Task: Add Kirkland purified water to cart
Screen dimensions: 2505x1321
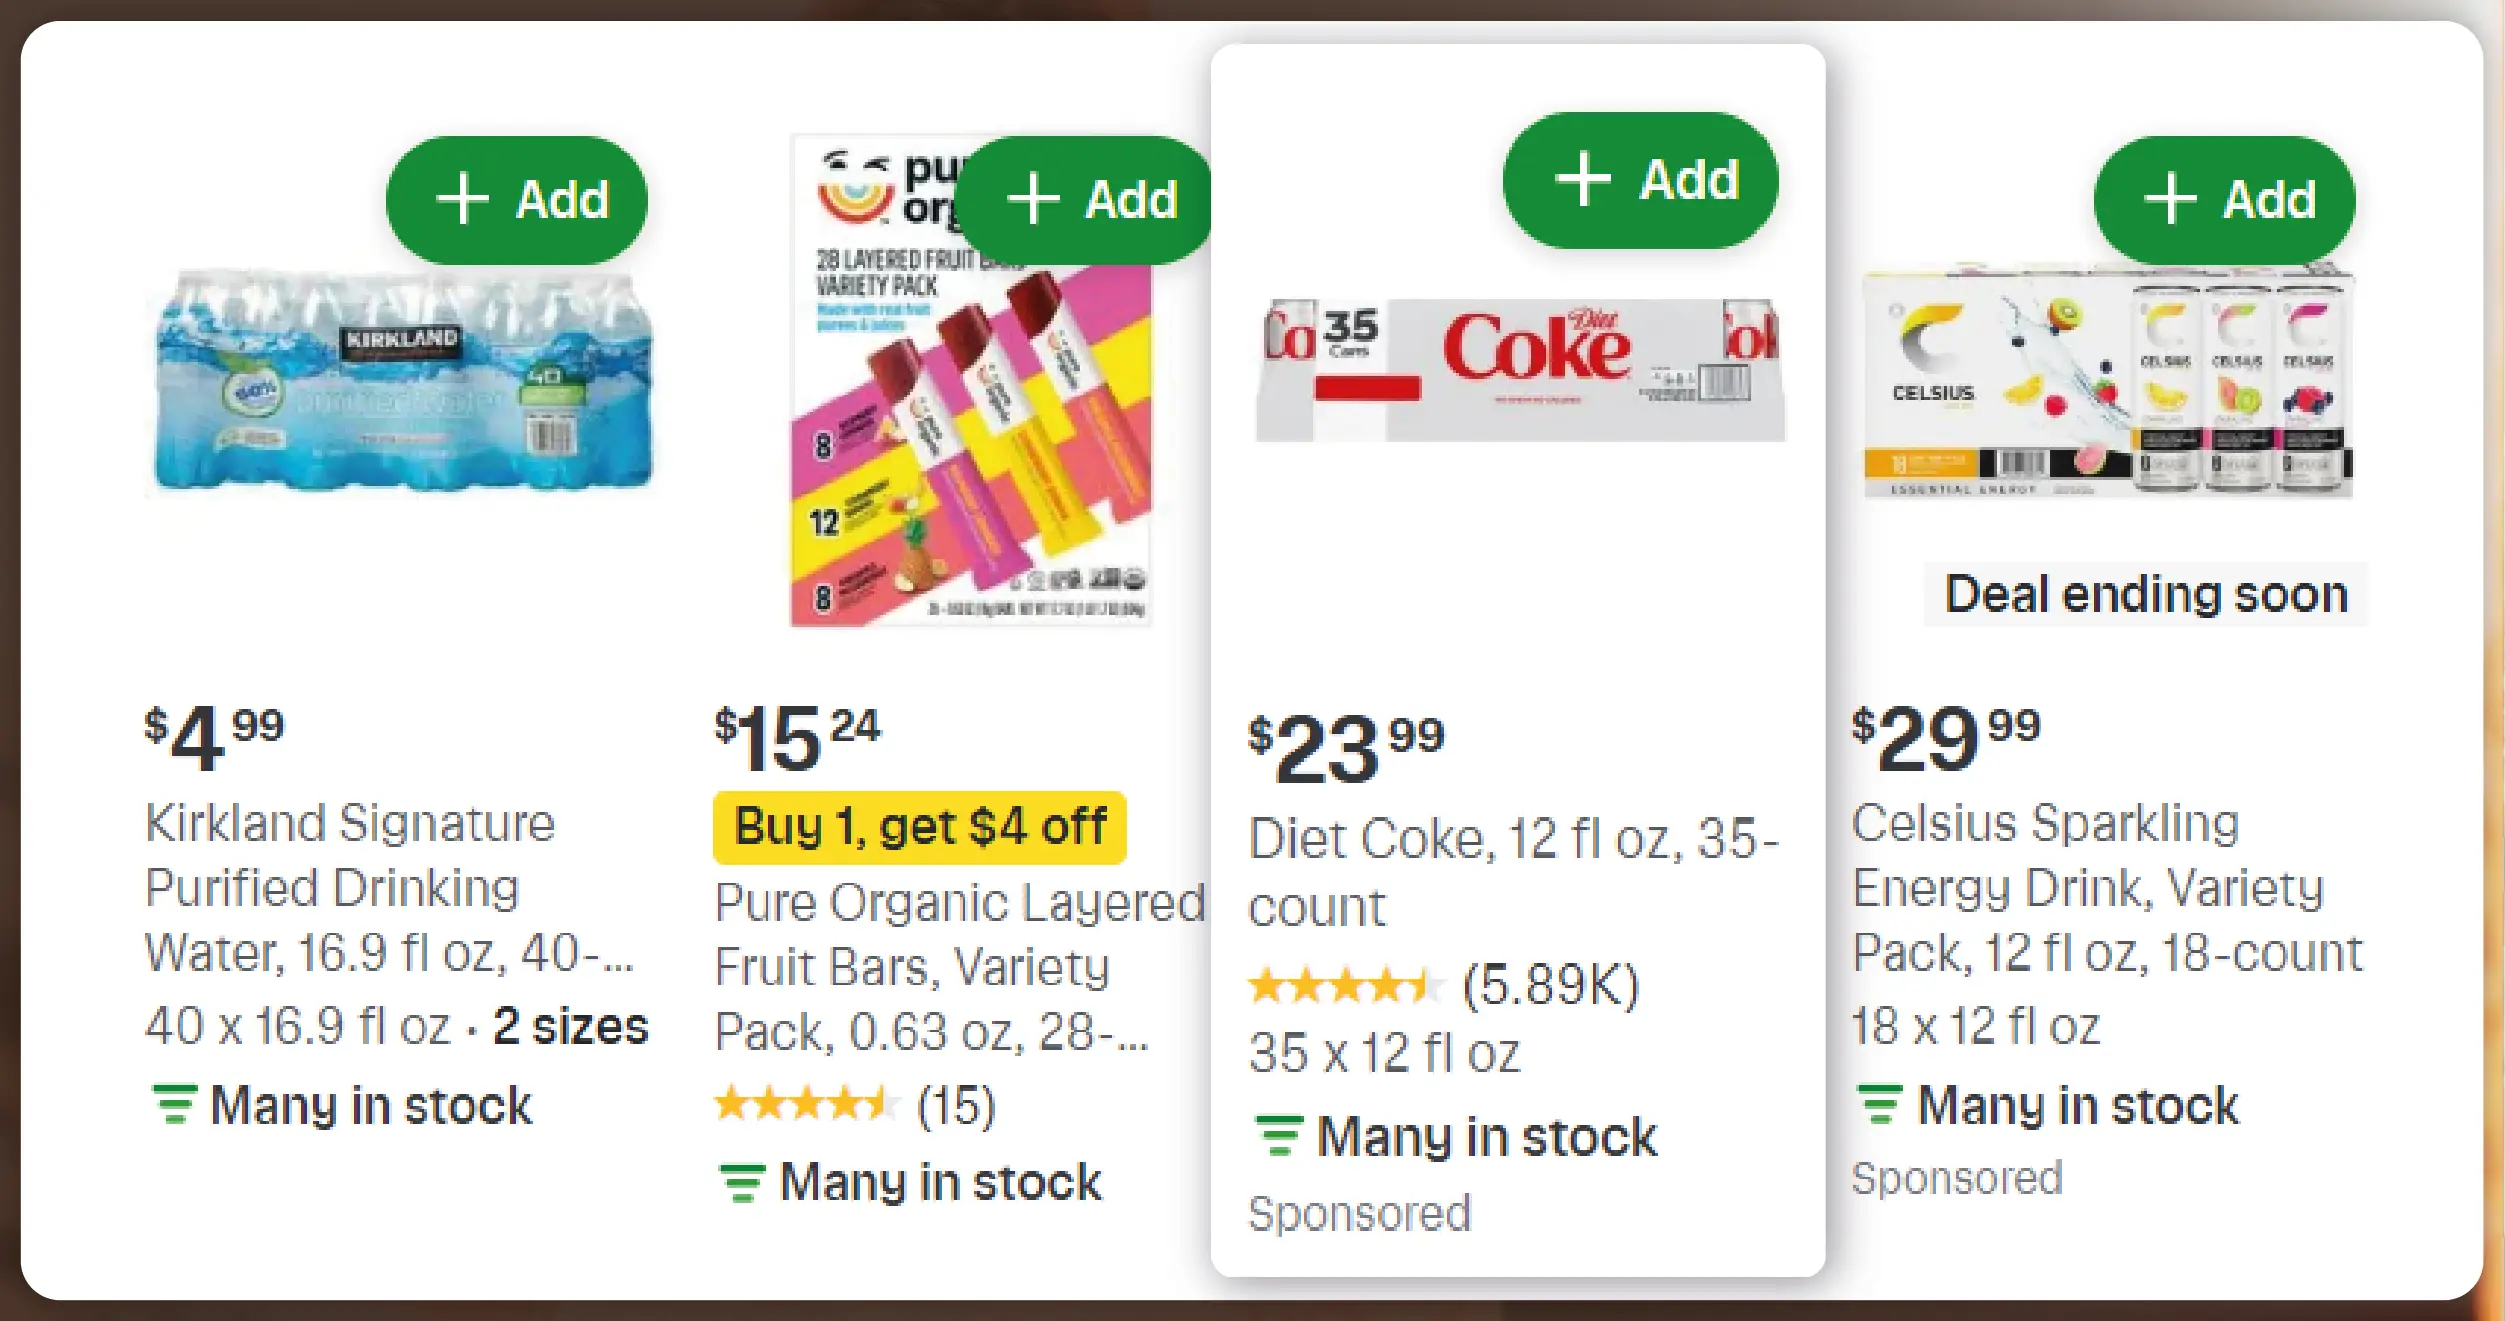Action: (516, 200)
